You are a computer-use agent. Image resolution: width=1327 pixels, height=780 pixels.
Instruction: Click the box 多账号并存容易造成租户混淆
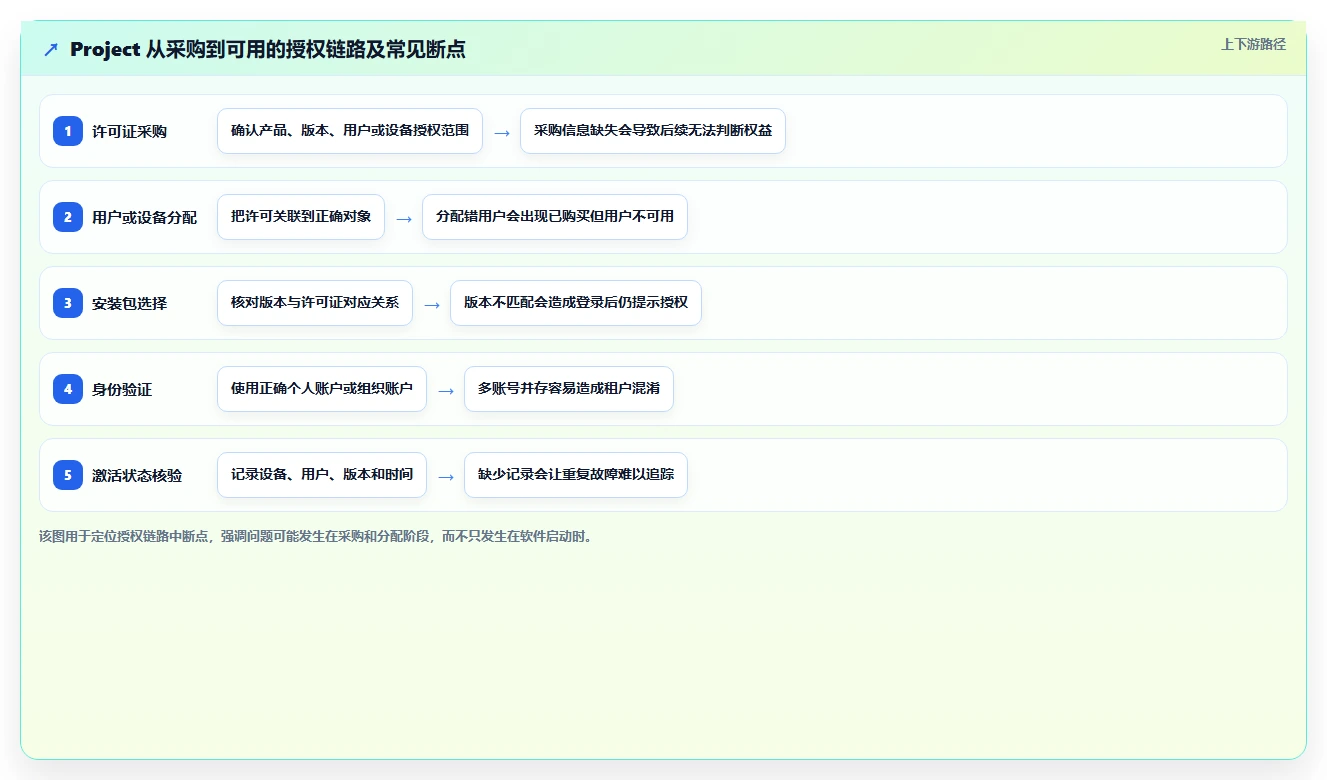pos(569,389)
